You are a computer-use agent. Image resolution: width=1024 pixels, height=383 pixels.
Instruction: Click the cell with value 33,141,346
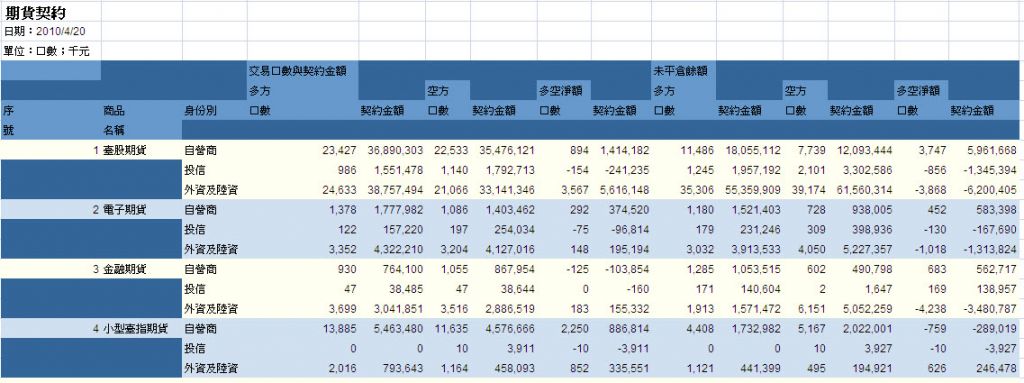point(507,190)
